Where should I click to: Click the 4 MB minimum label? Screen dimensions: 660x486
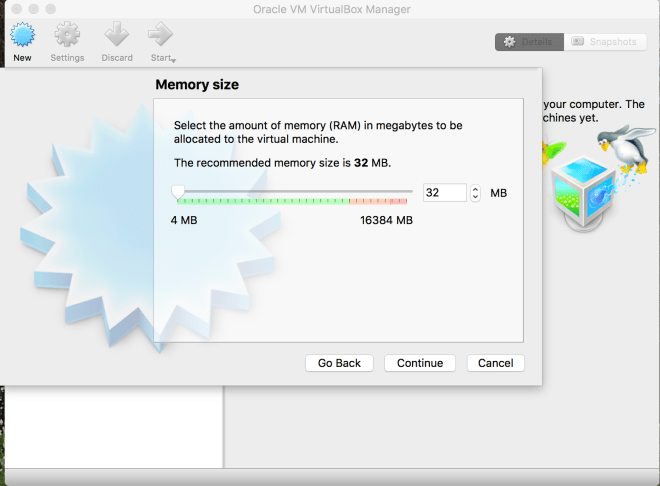click(x=184, y=220)
